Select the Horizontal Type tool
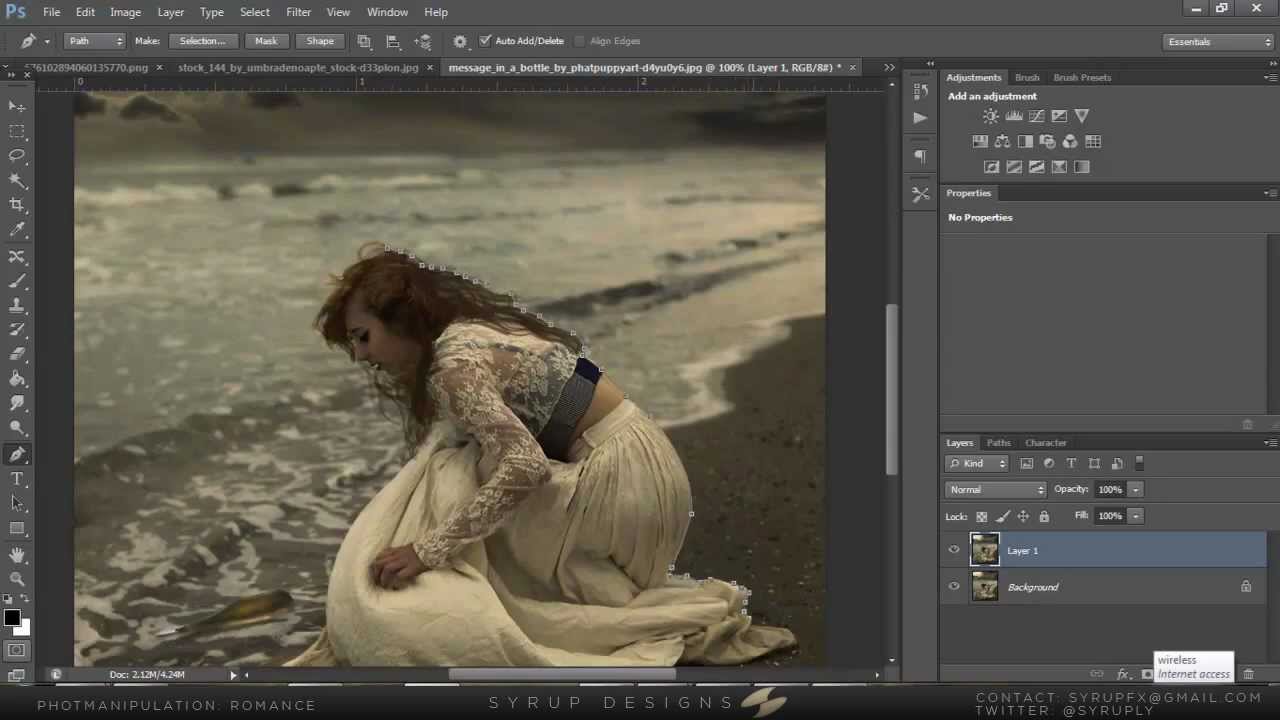The height and width of the screenshot is (720, 1280). tap(17, 479)
